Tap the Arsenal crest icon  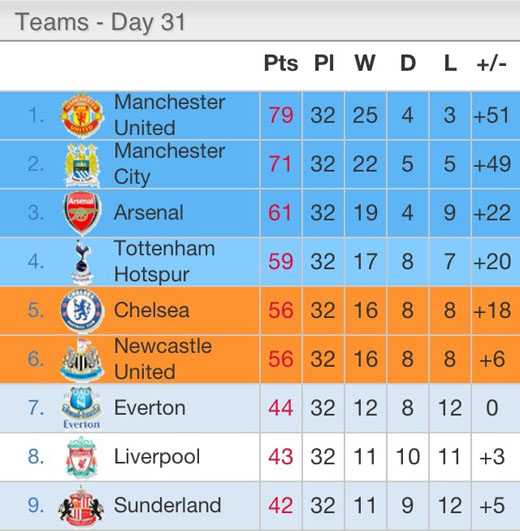click(82, 213)
